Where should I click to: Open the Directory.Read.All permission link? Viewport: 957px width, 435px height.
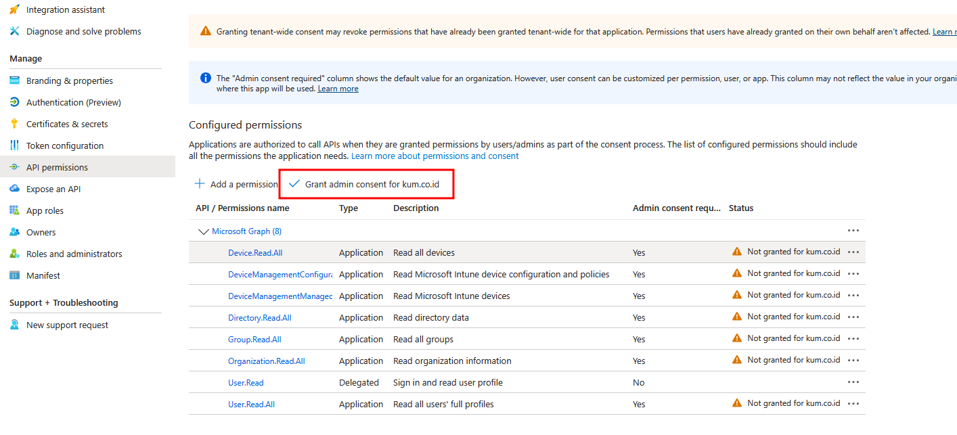point(259,318)
